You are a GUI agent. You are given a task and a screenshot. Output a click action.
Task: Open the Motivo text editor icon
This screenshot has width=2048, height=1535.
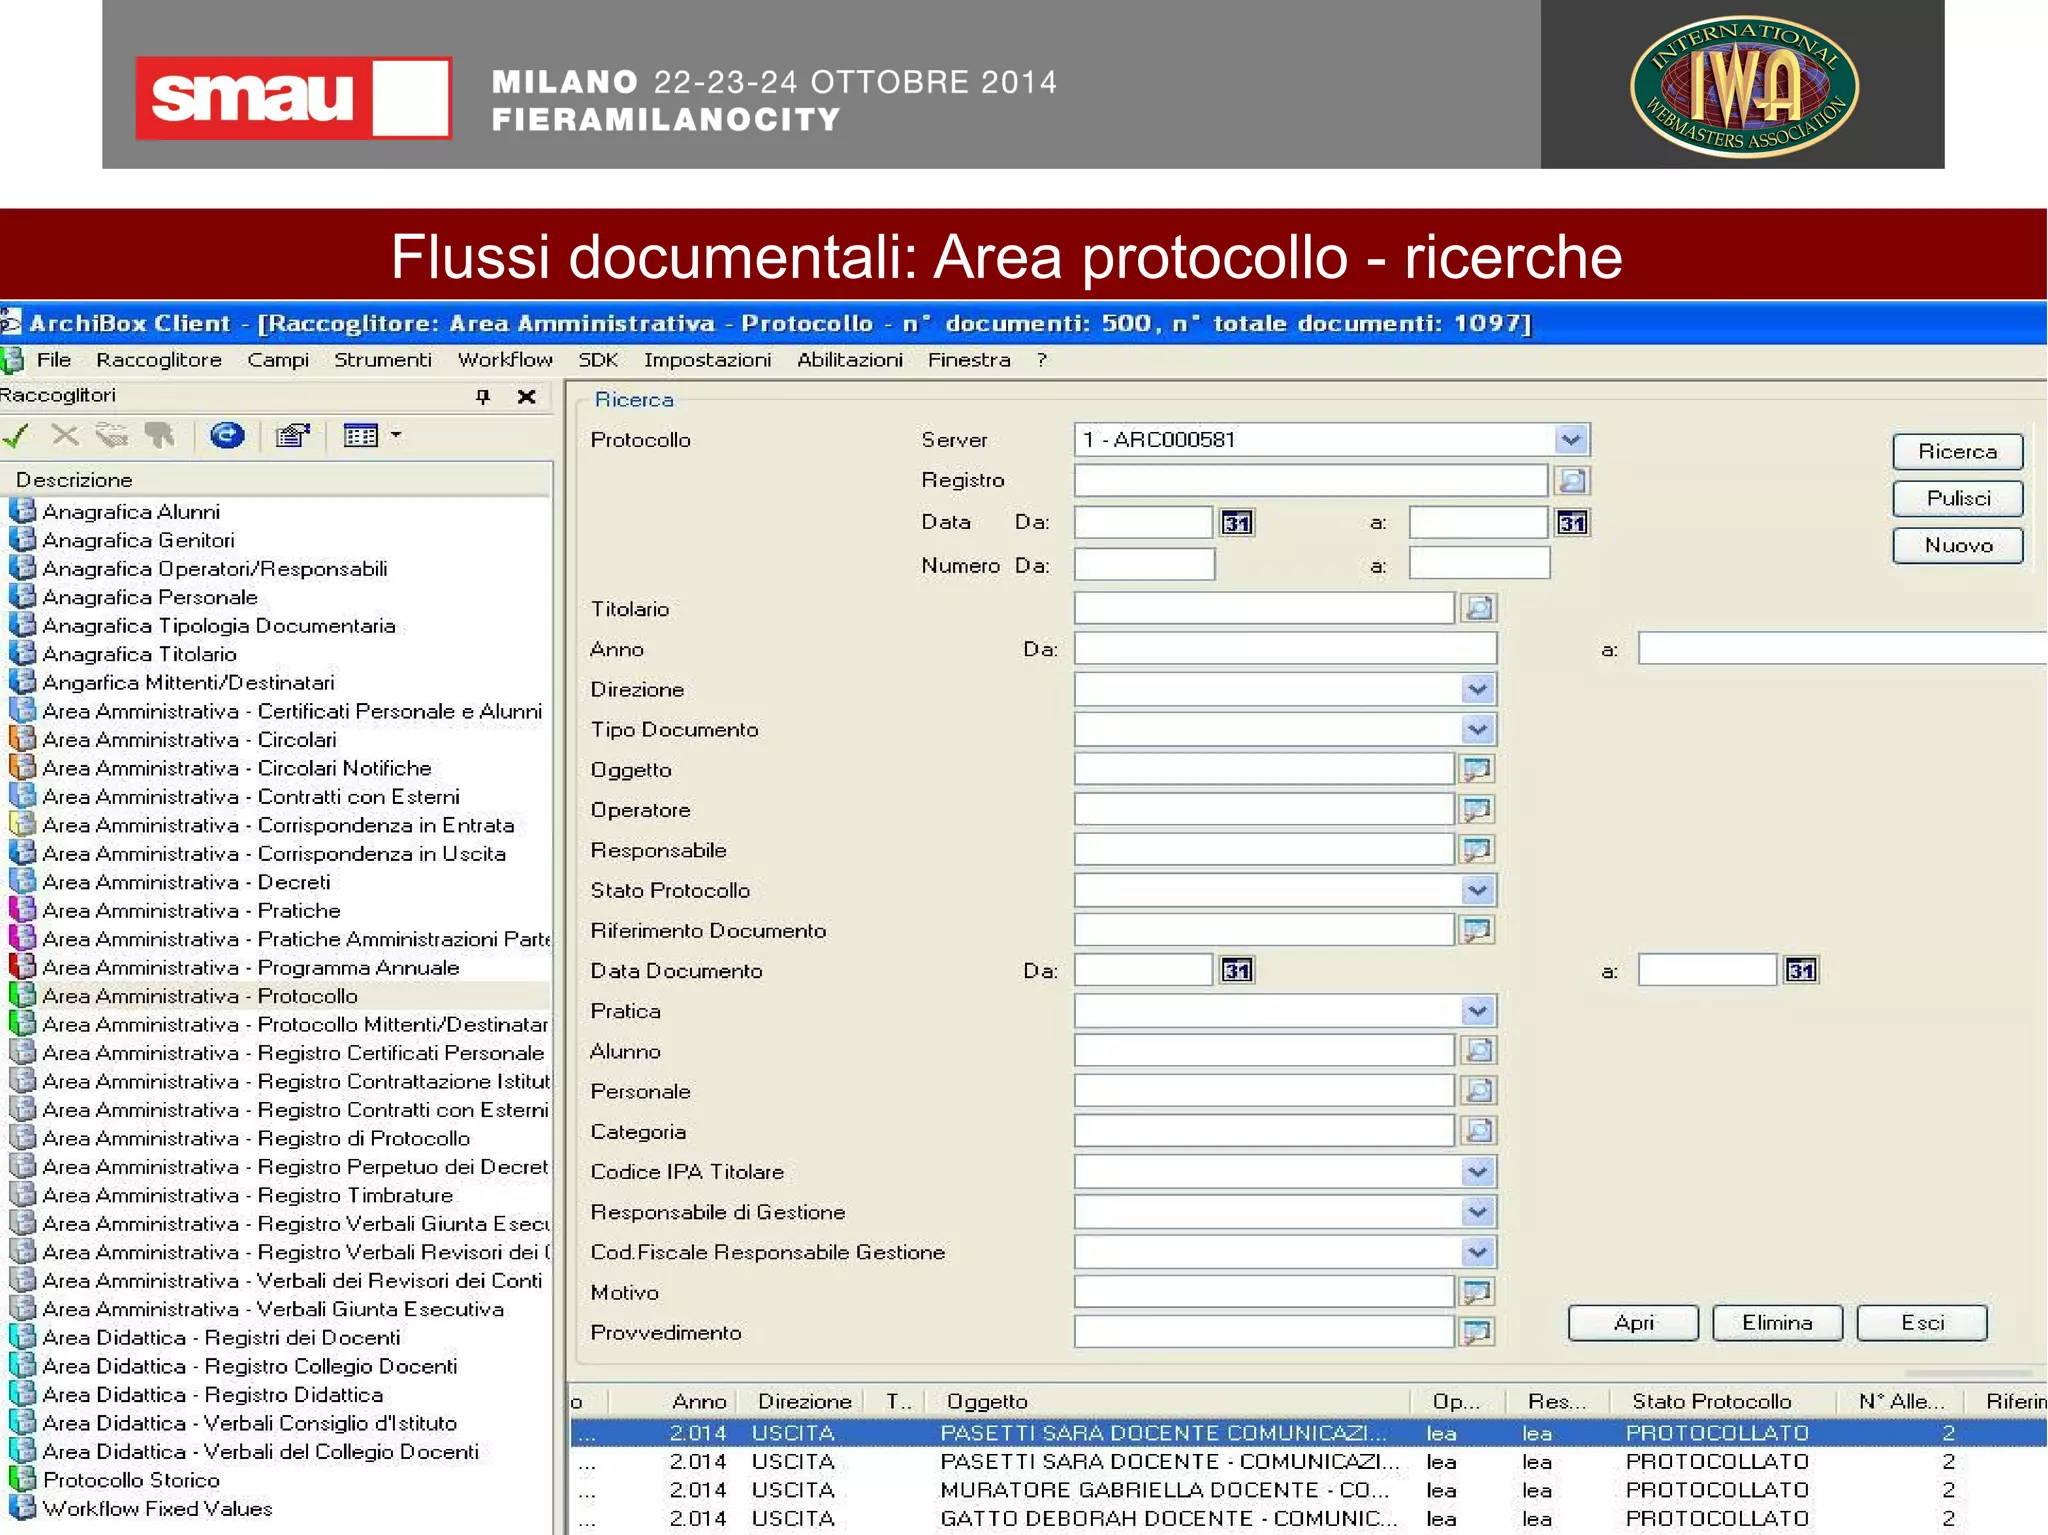pyautogui.click(x=1478, y=1292)
